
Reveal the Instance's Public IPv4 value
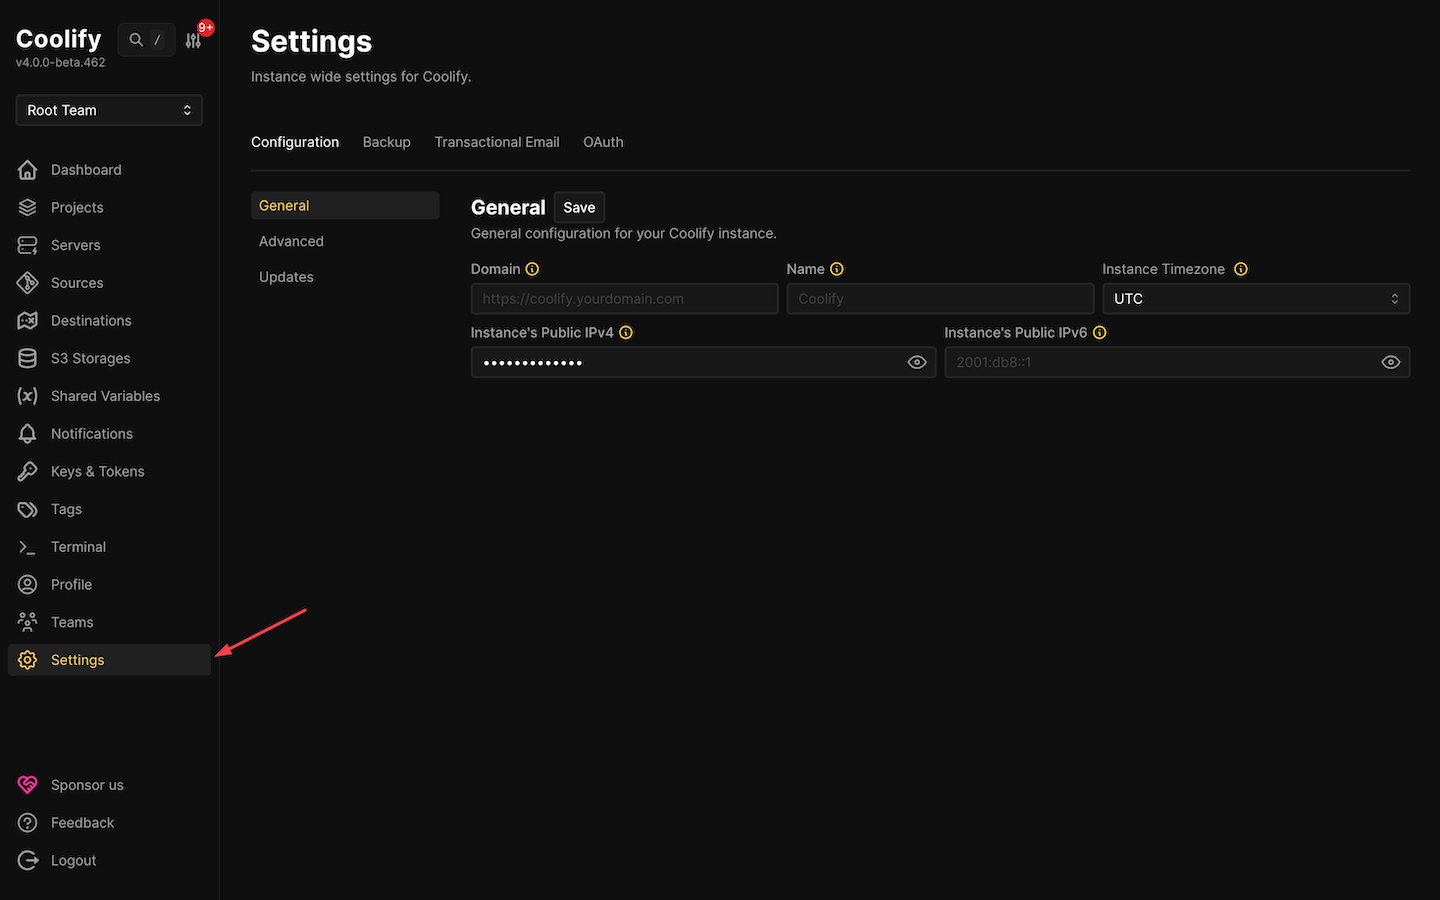(917, 362)
